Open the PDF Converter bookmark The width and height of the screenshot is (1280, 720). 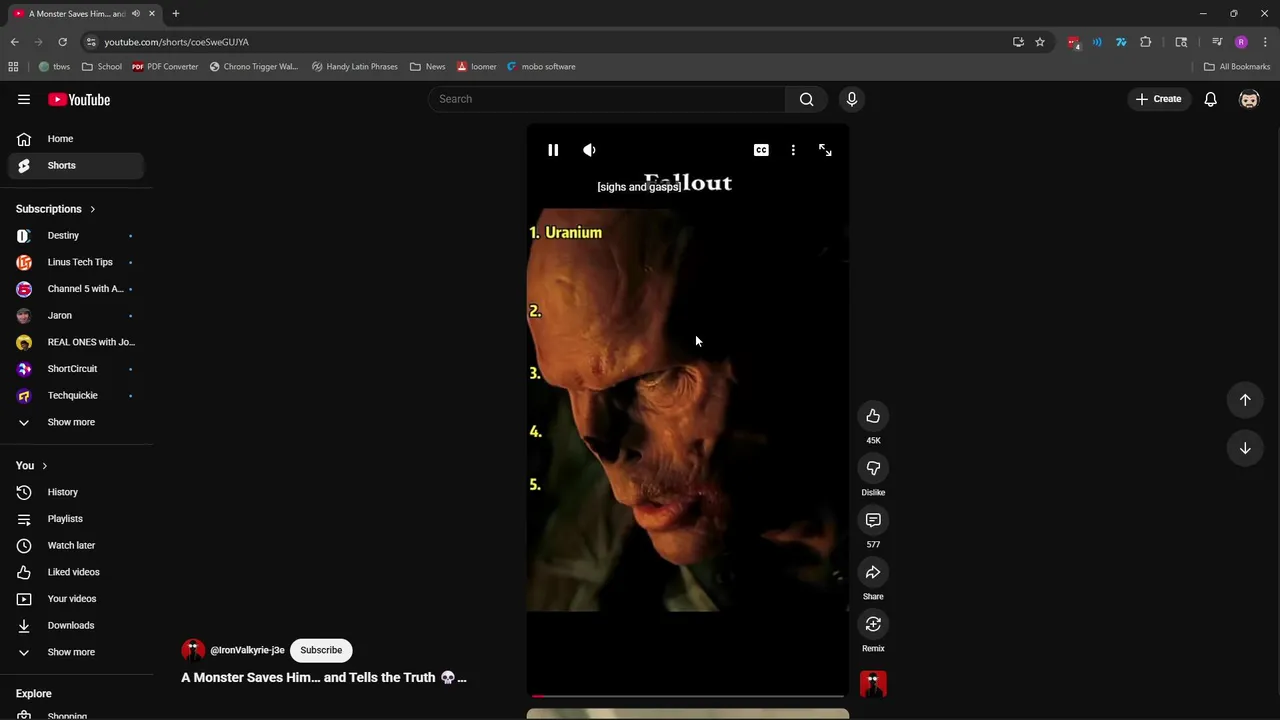[x=165, y=67]
